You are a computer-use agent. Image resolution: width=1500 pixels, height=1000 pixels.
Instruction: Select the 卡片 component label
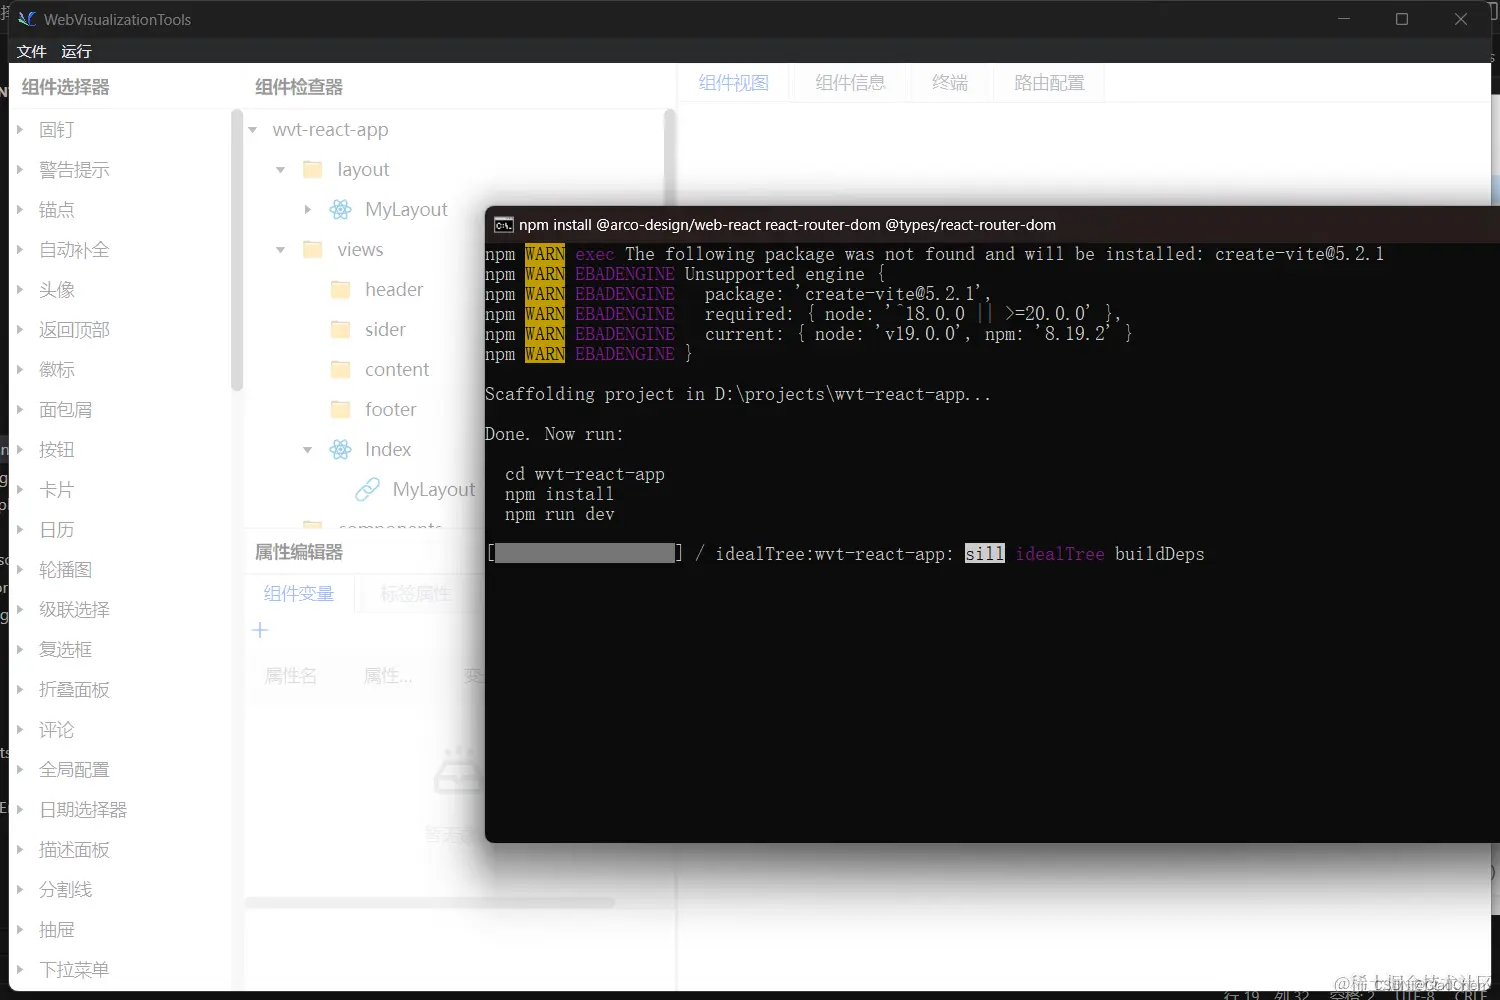click(57, 490)
